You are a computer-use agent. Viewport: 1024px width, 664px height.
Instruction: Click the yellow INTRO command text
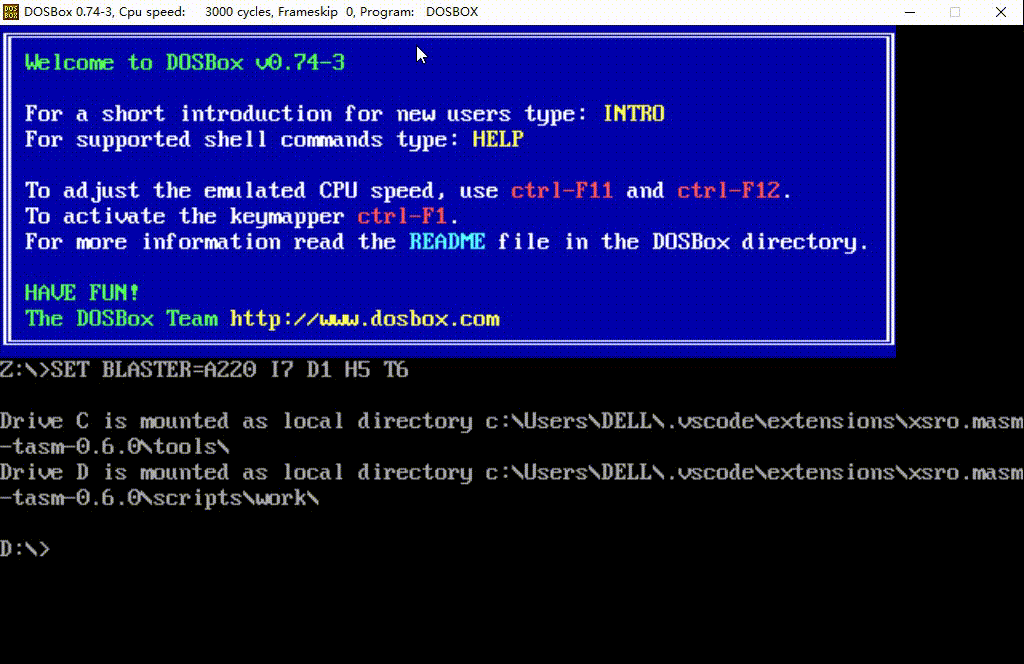click(633, 114)
